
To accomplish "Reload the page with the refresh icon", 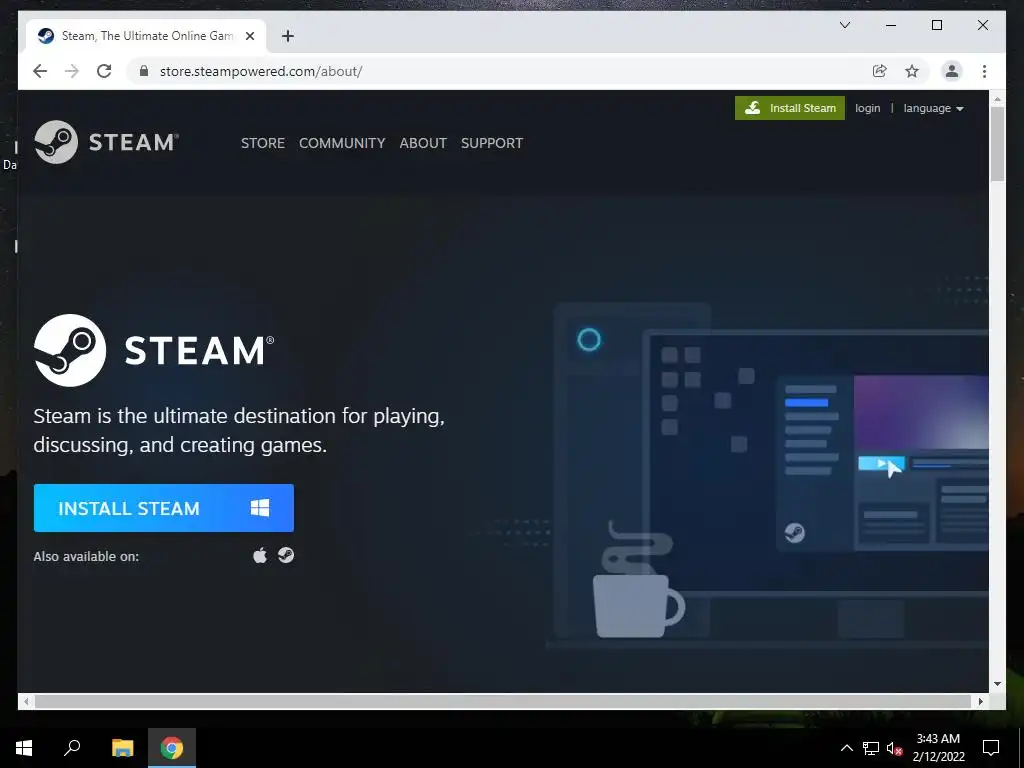I will click(x=104, y=71).
